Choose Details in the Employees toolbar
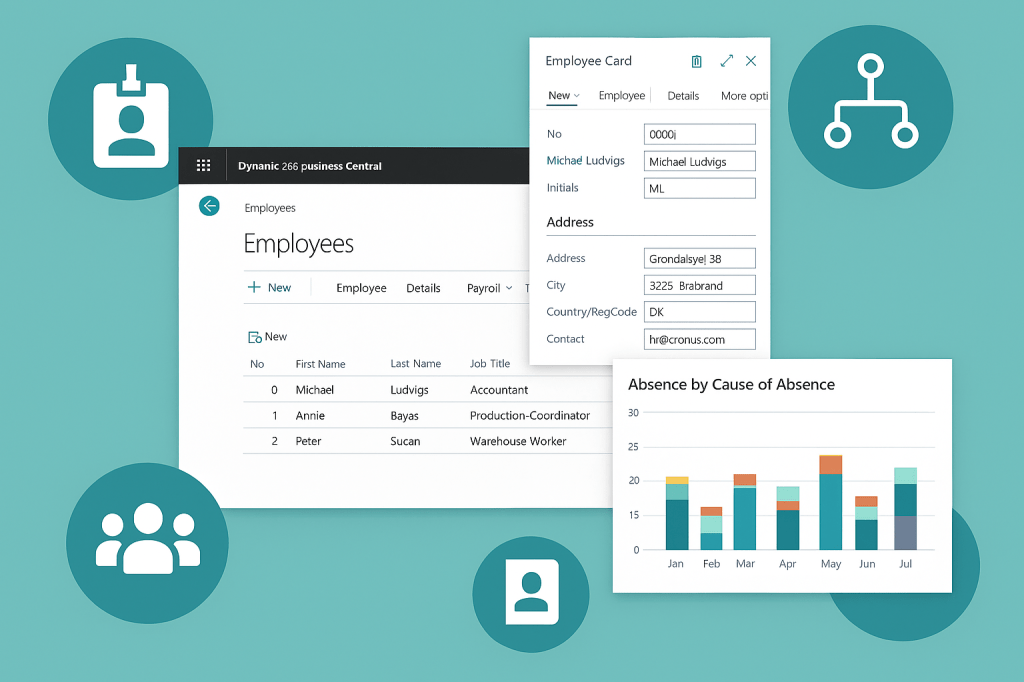 point(423,288)
